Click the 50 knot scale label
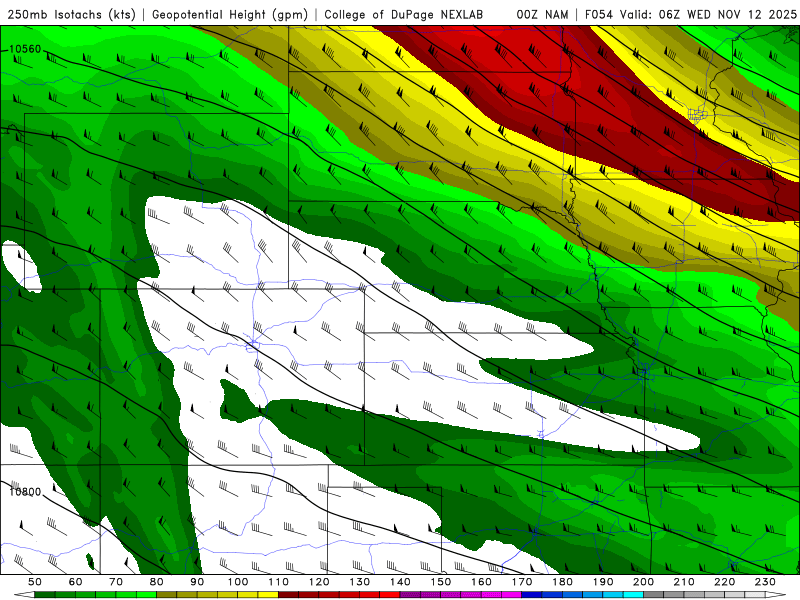Screen dimensions: 800x600 pos(35,582)
